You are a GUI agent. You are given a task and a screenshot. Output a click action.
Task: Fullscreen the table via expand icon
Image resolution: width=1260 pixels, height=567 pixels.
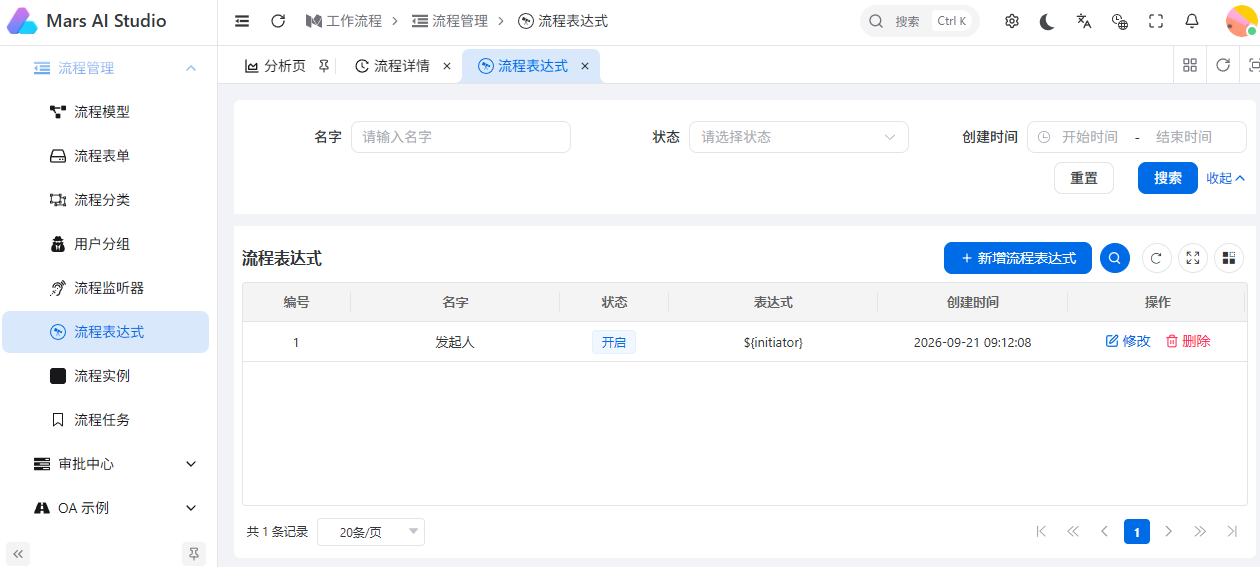(1193, 258)
